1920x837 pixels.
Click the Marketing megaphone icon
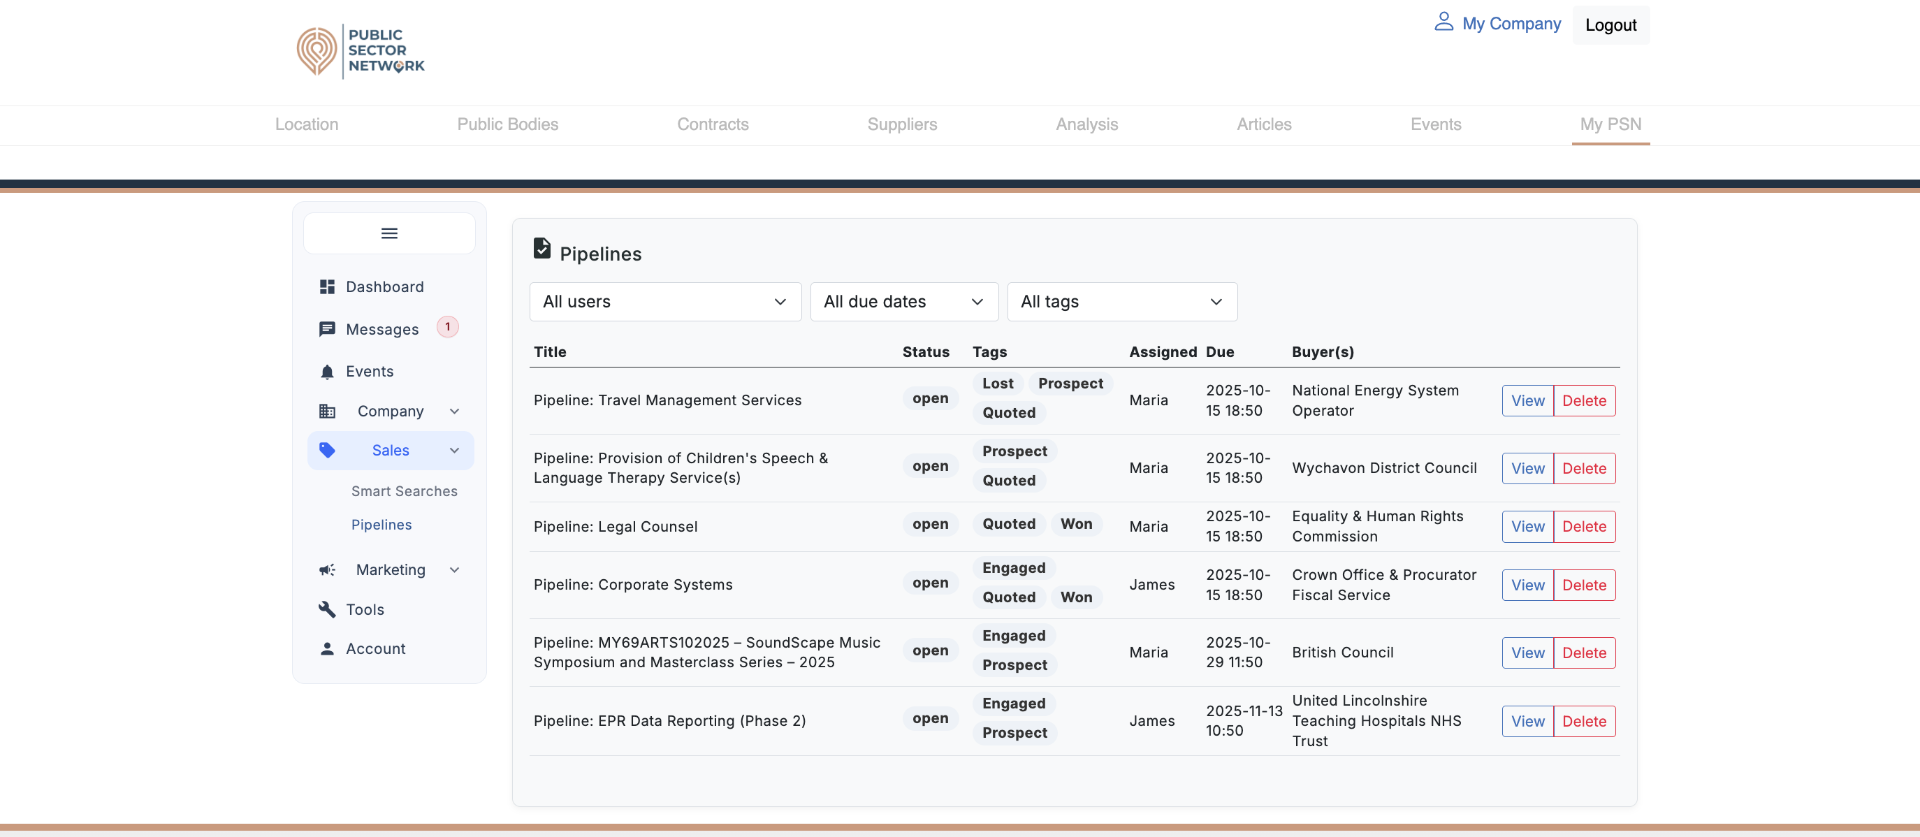[x=327, y=570]
